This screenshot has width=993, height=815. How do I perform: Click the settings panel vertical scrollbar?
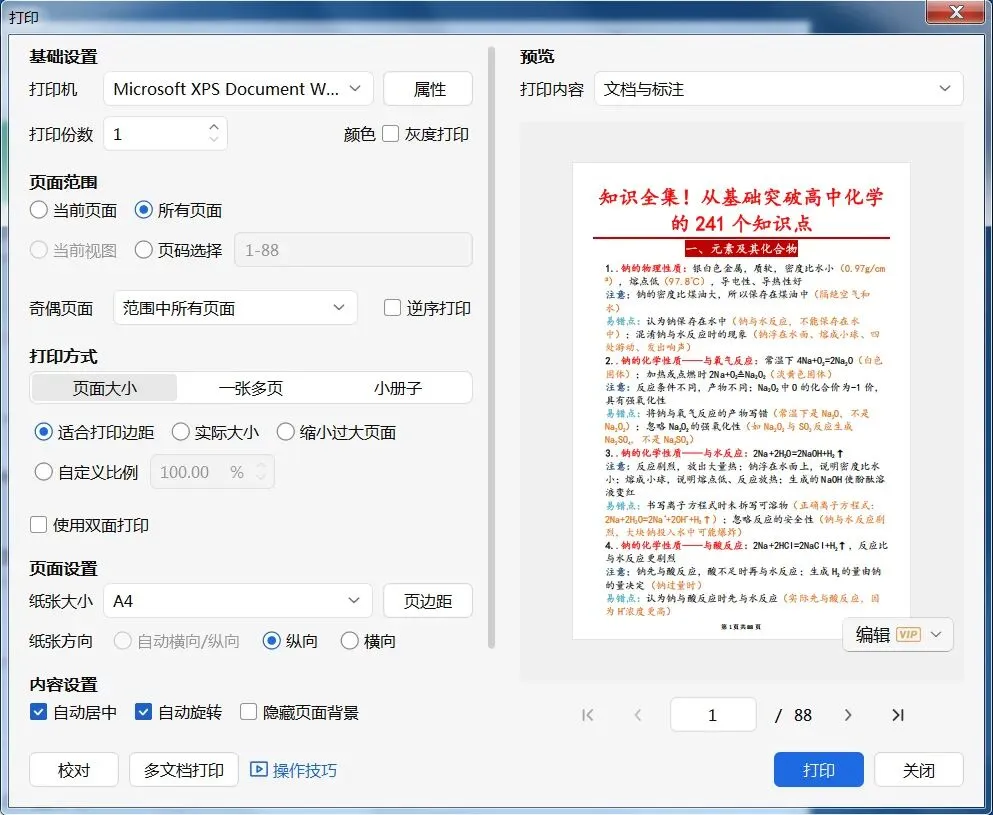(x=491, y=347)
